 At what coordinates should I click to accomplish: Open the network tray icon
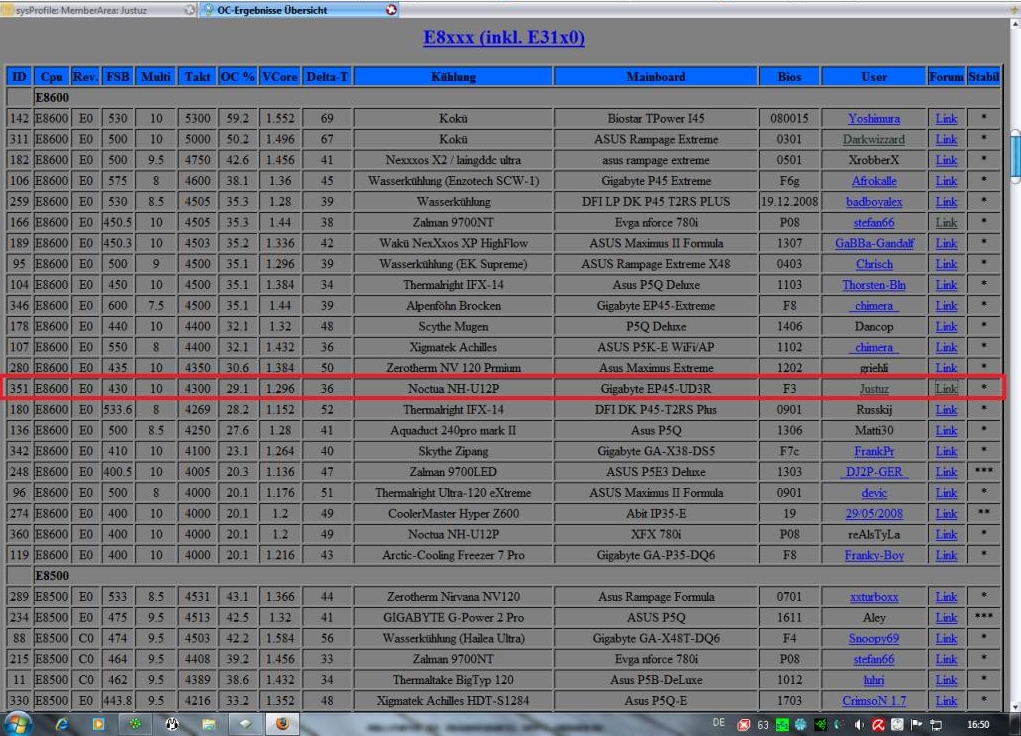click(x=936, y=725)
